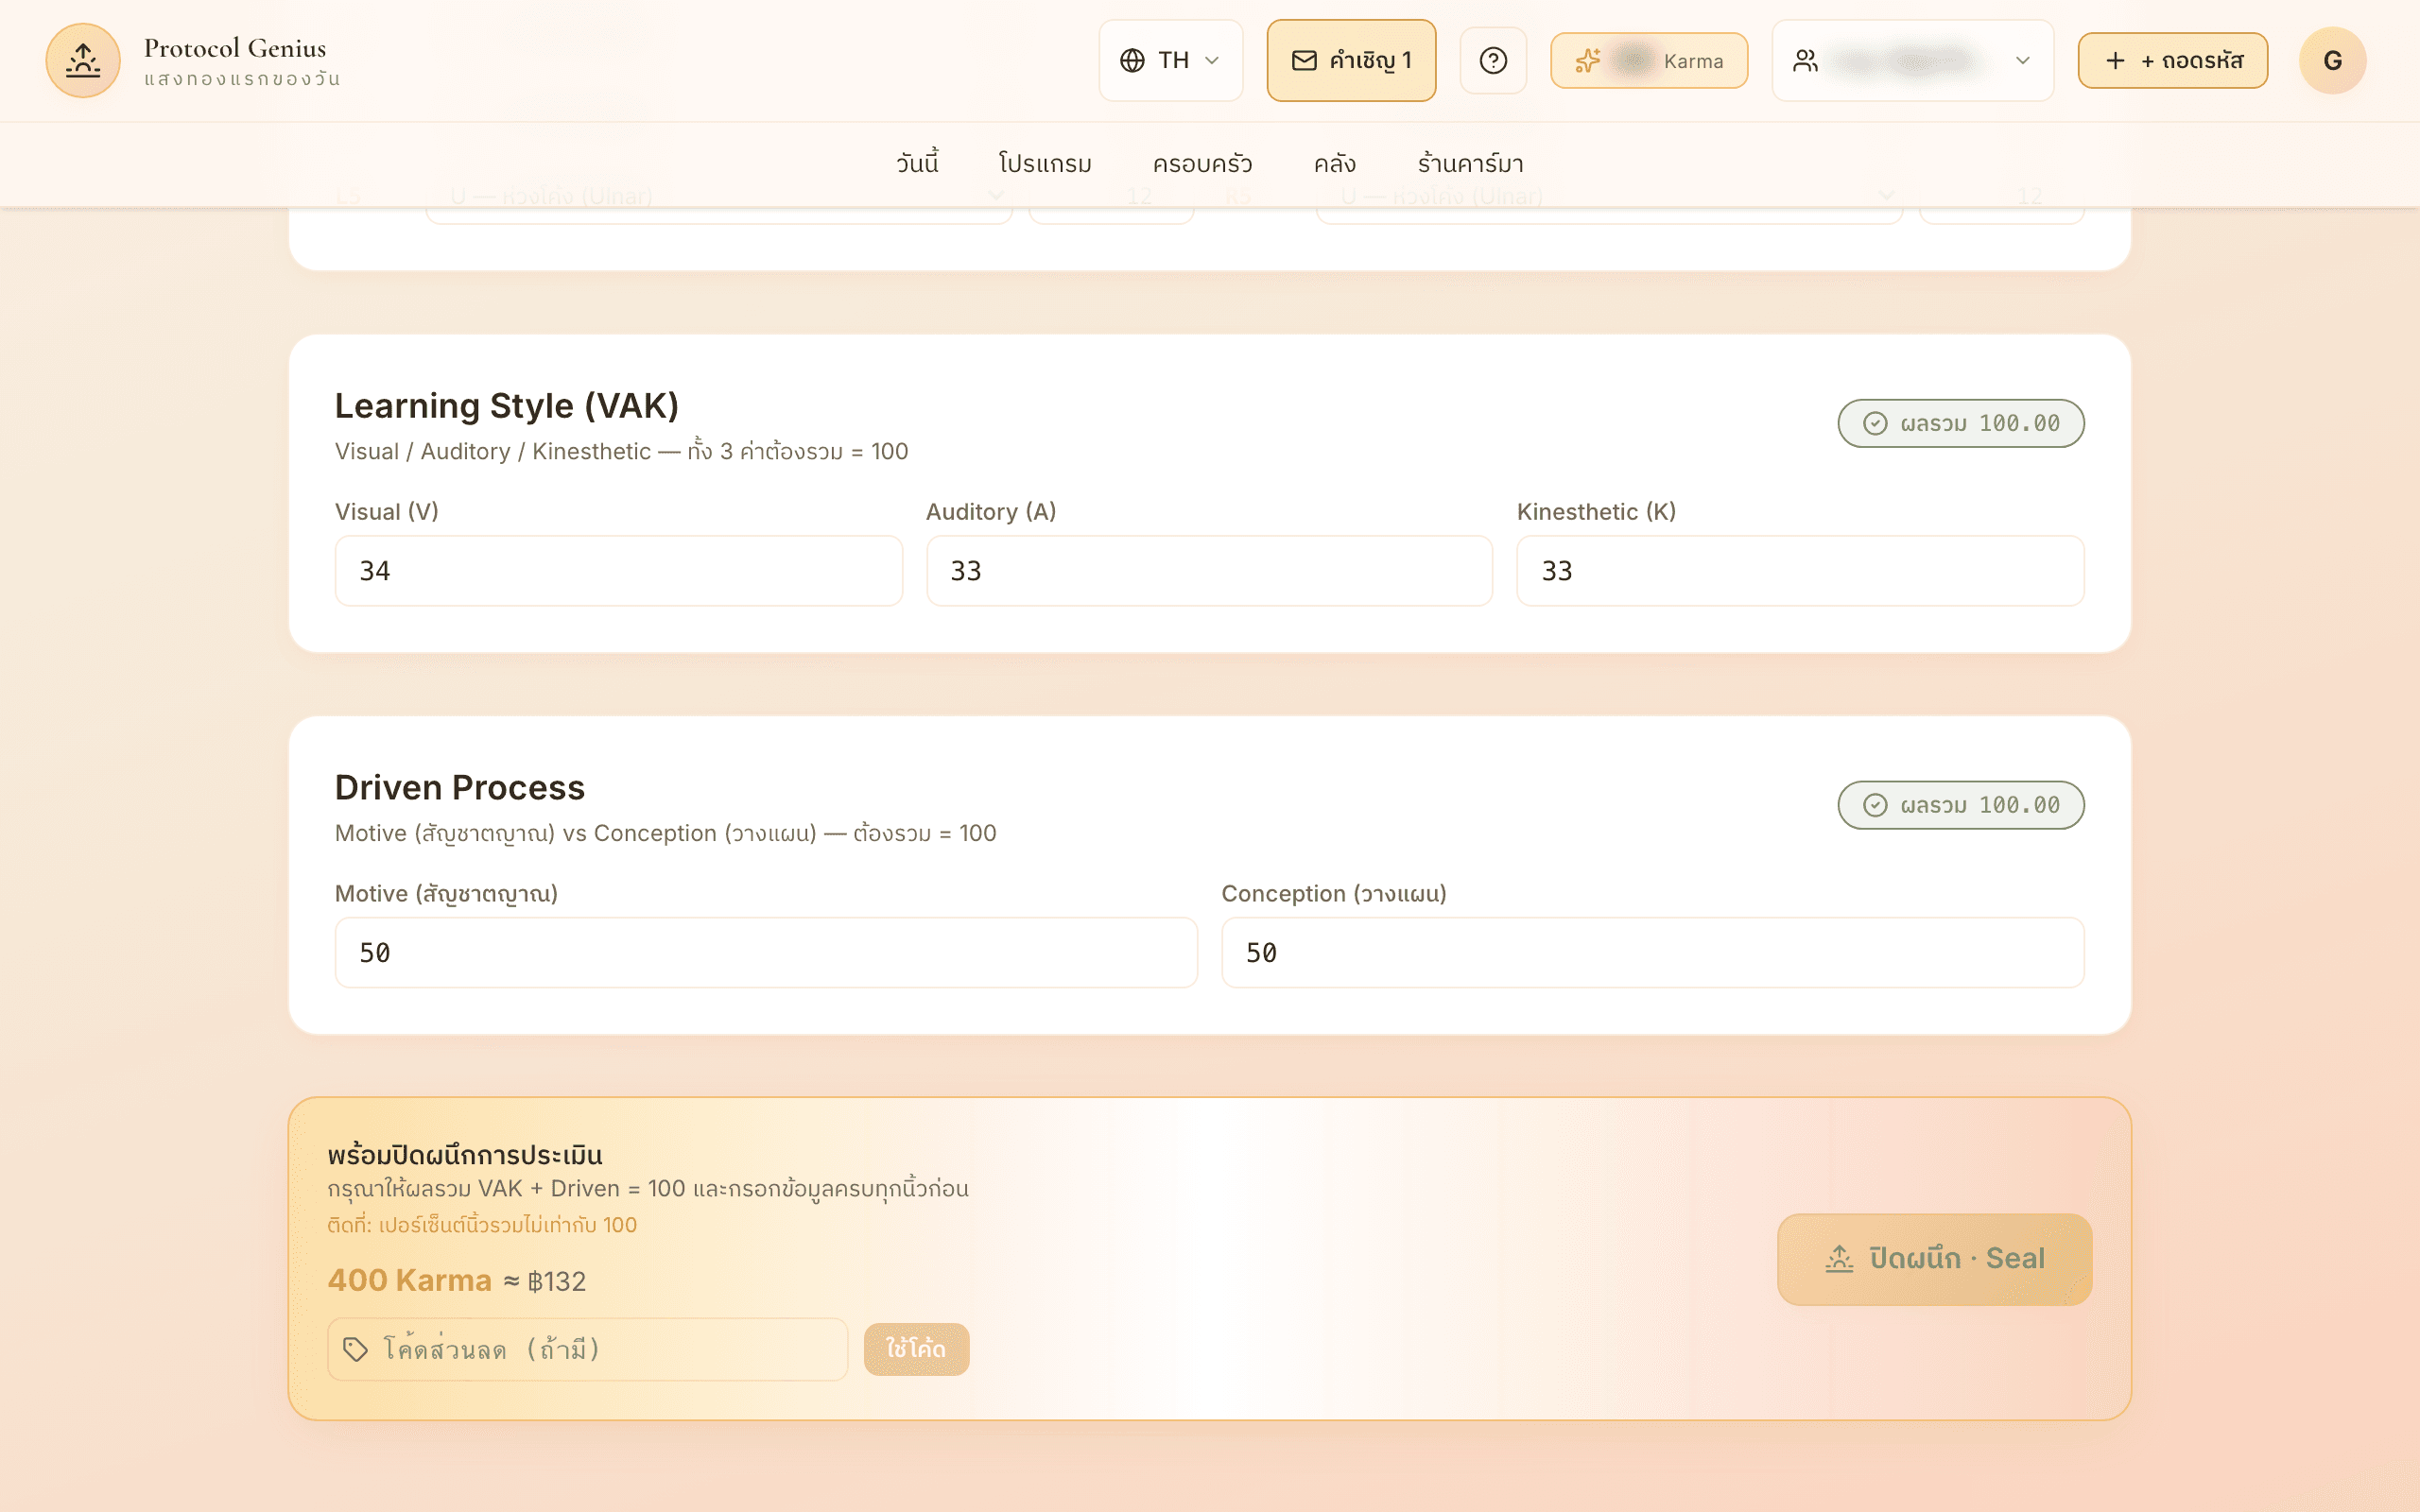
Task: Select the คลัง tab
Action: (x=1335, y=163)
